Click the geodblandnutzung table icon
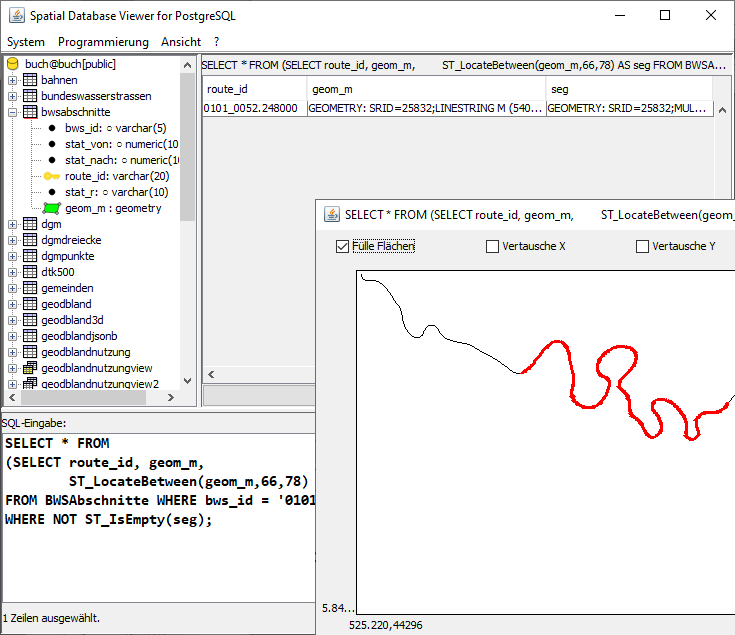 pos(30,351)
